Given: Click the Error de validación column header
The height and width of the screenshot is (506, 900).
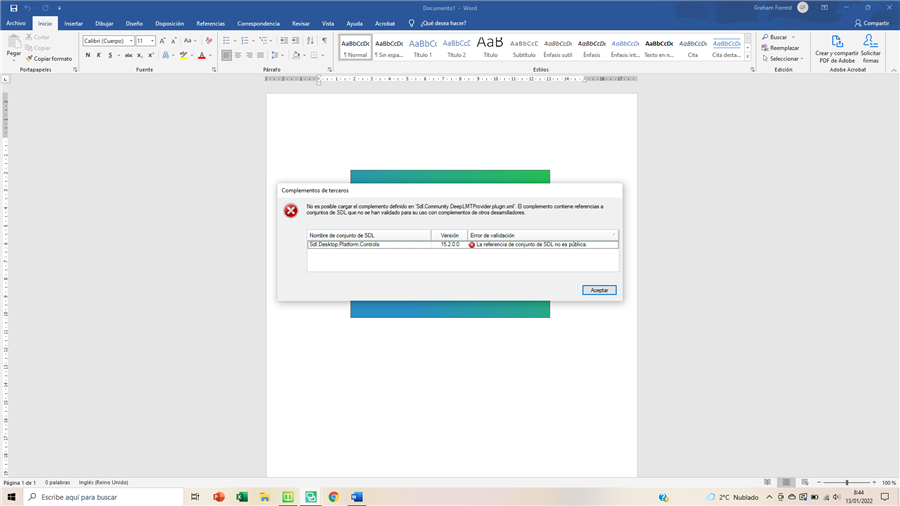Looking at the screenshot, I should coord(543,235).
